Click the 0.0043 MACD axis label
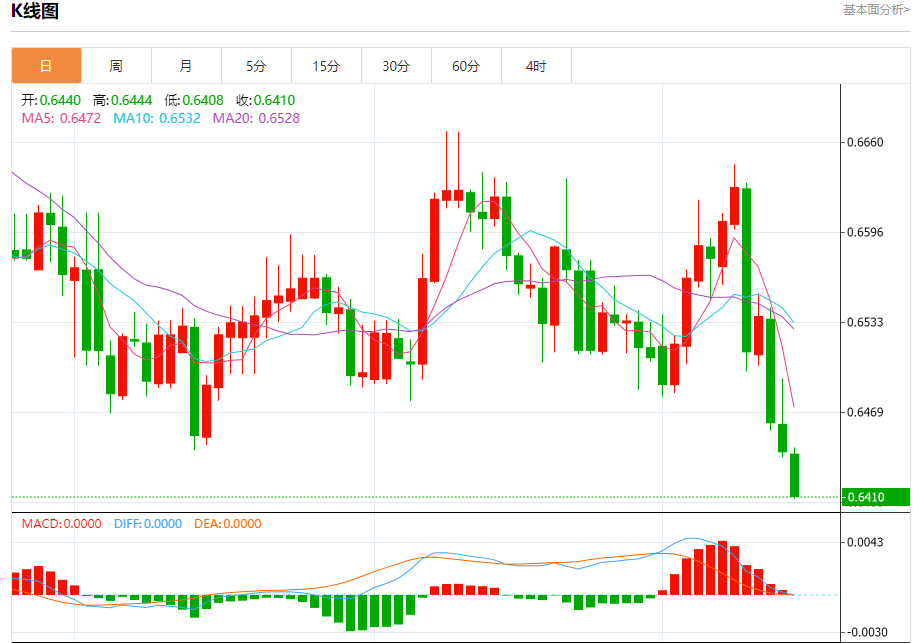Screen dimensions: 918x643 point(865,542)
